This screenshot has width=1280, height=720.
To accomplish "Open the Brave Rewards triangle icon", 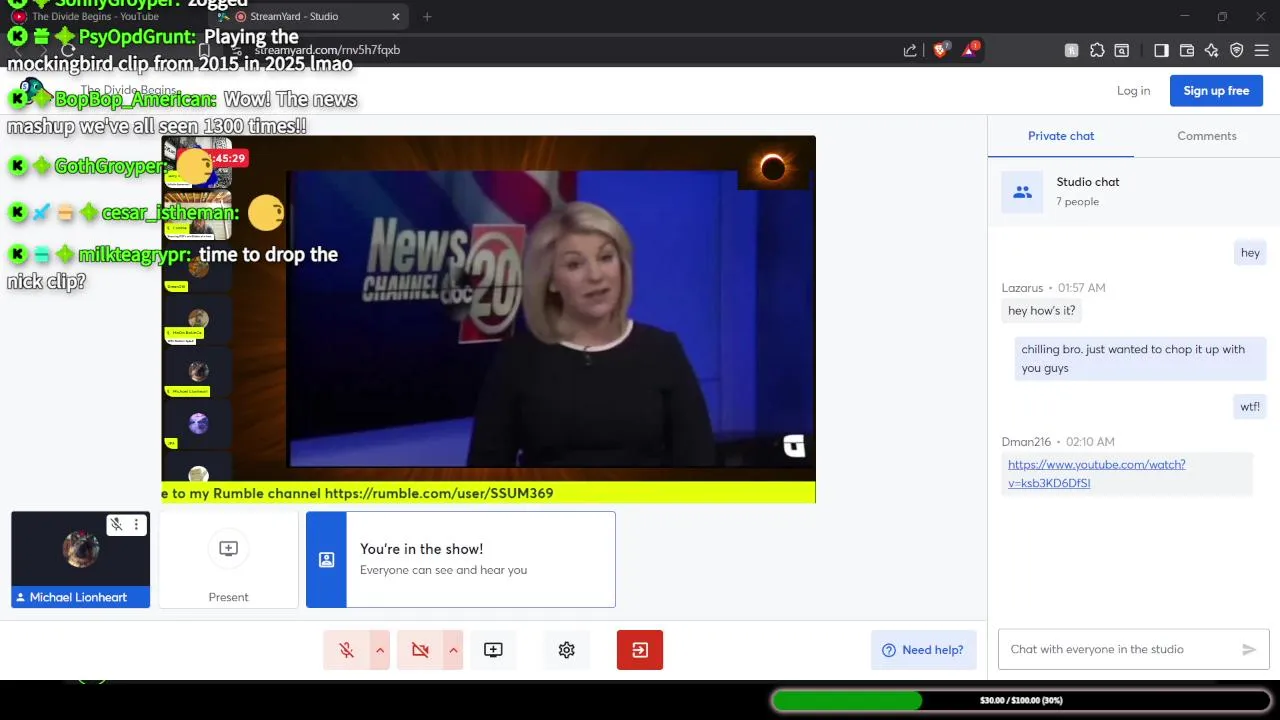I will coord(969,50).
